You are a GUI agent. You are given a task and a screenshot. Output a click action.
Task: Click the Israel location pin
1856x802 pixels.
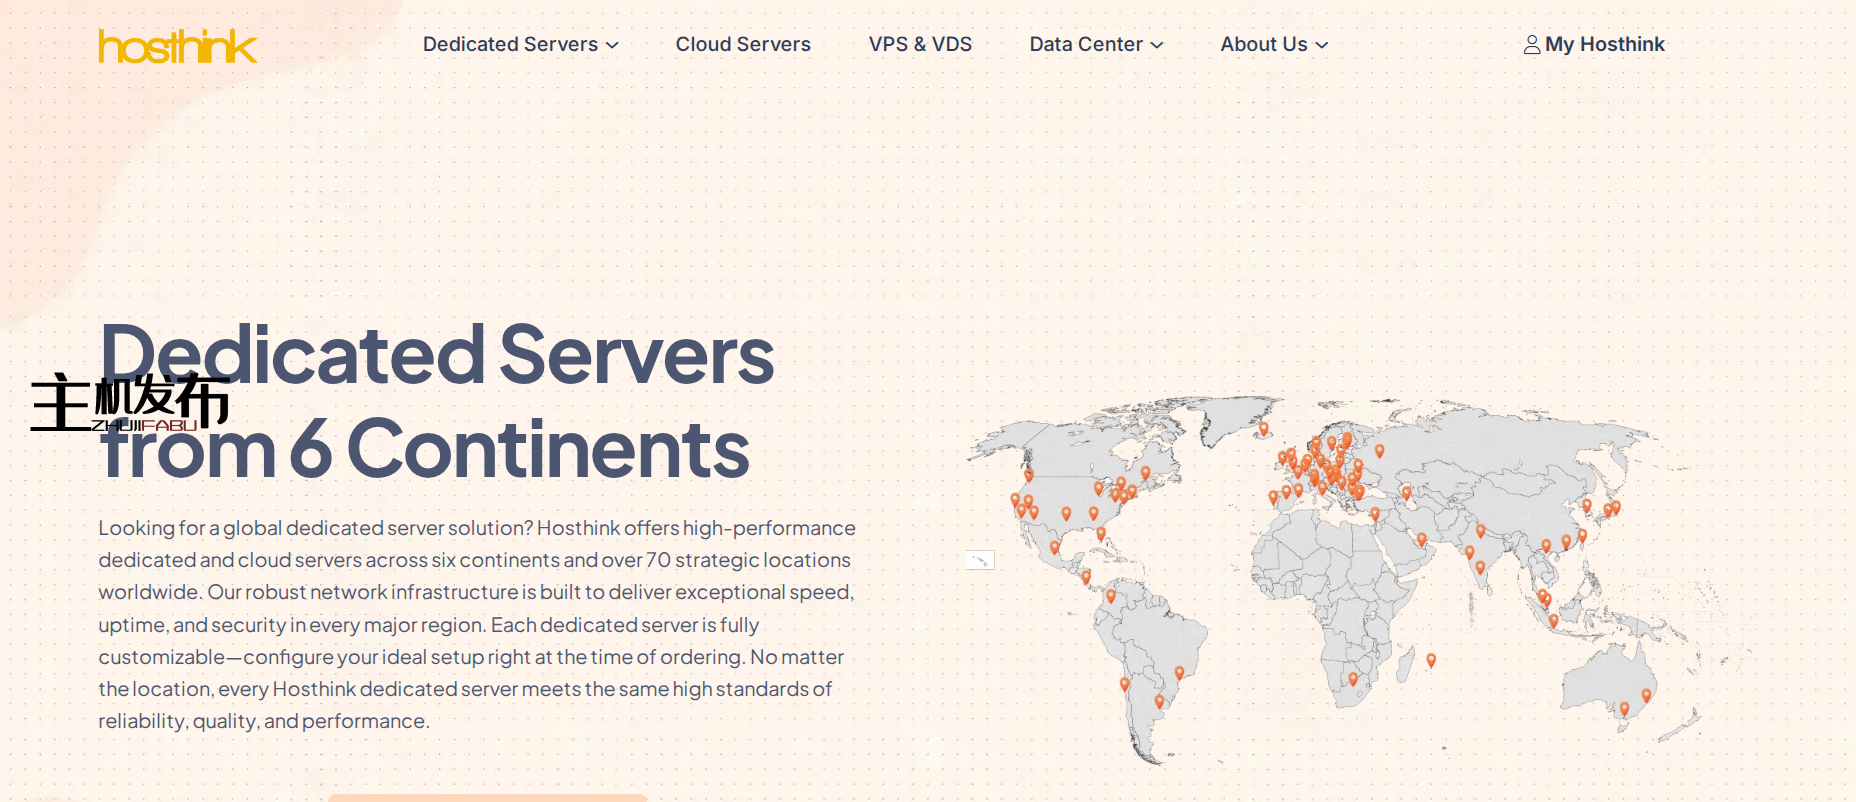coord(1375,514)
